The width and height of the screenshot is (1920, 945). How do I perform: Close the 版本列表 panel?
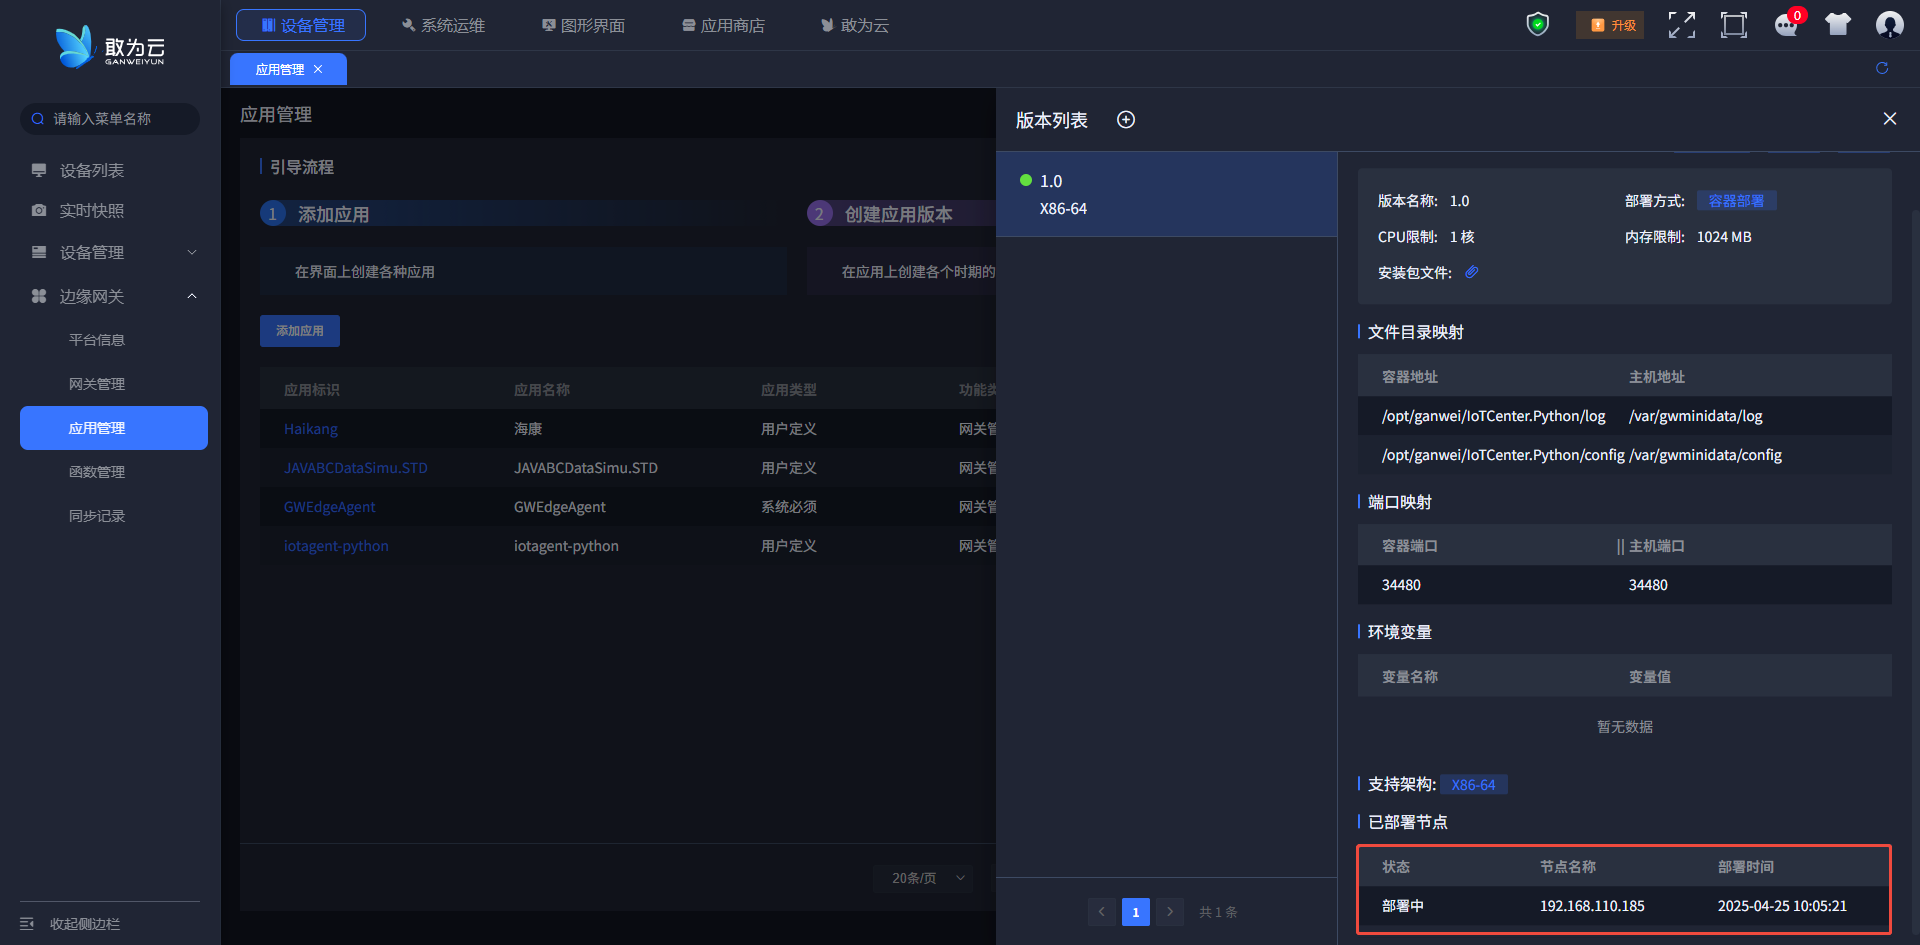click(1890, 119)
